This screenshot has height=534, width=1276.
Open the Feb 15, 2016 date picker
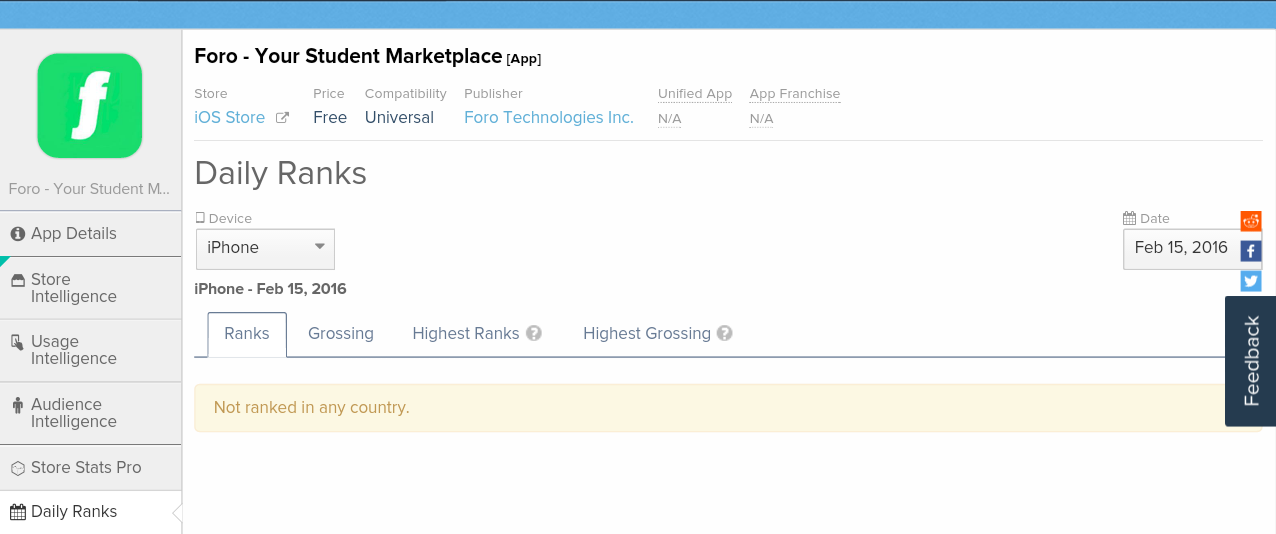(1180, 248)
